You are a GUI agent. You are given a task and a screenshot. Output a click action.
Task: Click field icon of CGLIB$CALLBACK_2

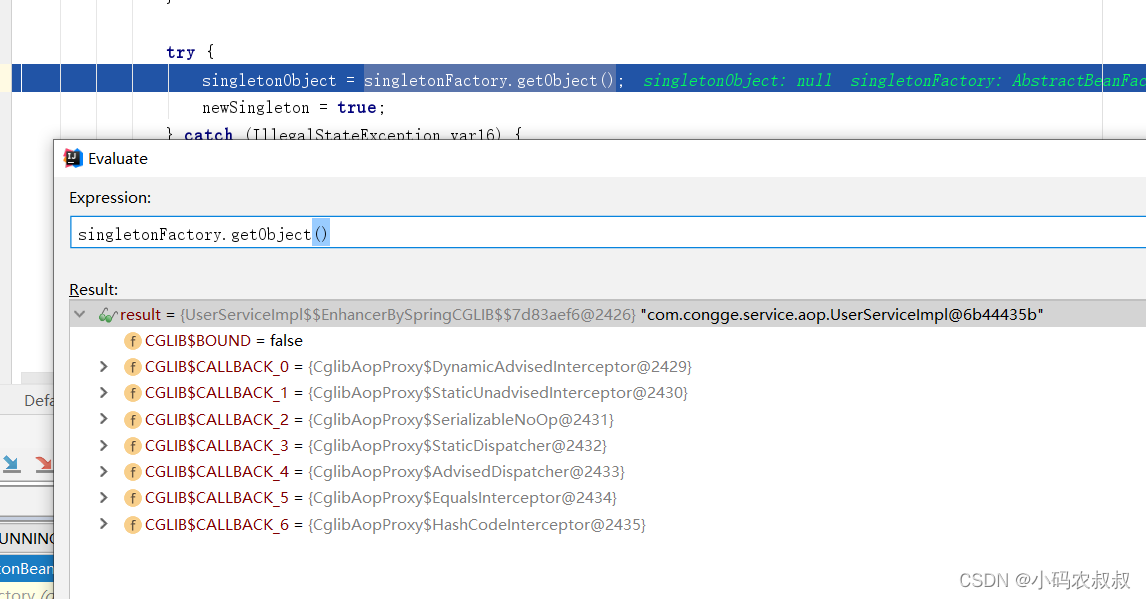132,419
